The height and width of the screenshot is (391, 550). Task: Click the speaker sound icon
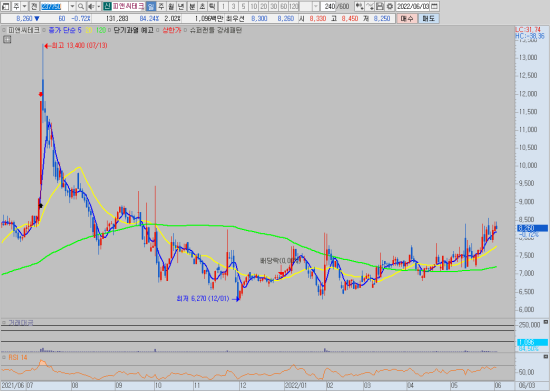91,6
